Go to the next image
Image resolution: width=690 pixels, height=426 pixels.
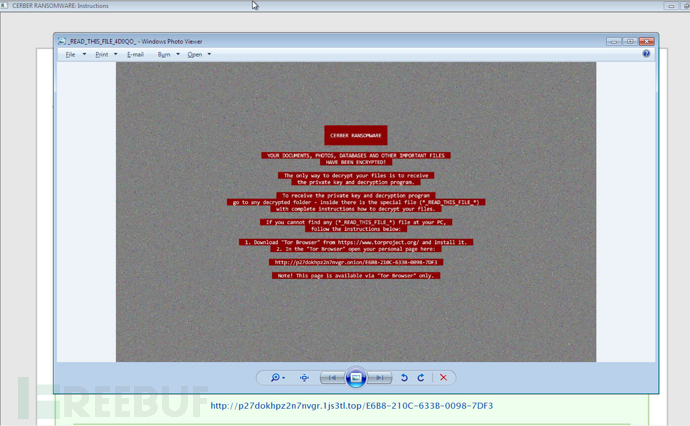(x=379, y=378)
